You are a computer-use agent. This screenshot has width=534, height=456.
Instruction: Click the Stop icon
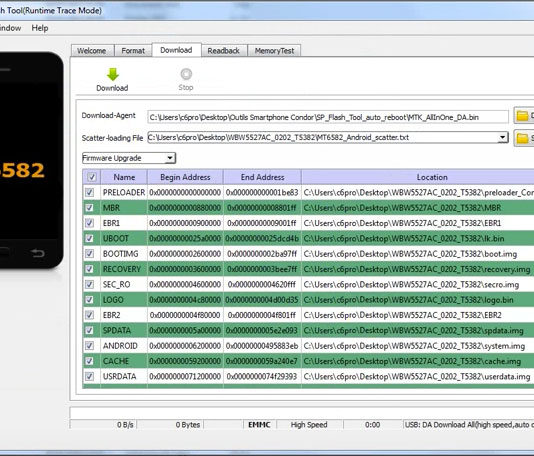tap(186, 74)
